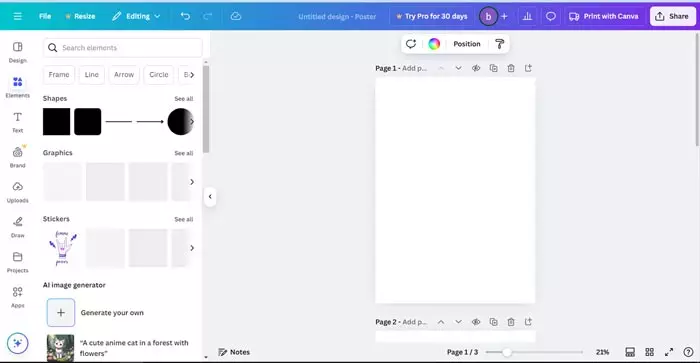This screenshot has height=363, width=700.
Task: Duplicate Page 1 using copy icon
Action: [493, 68]
